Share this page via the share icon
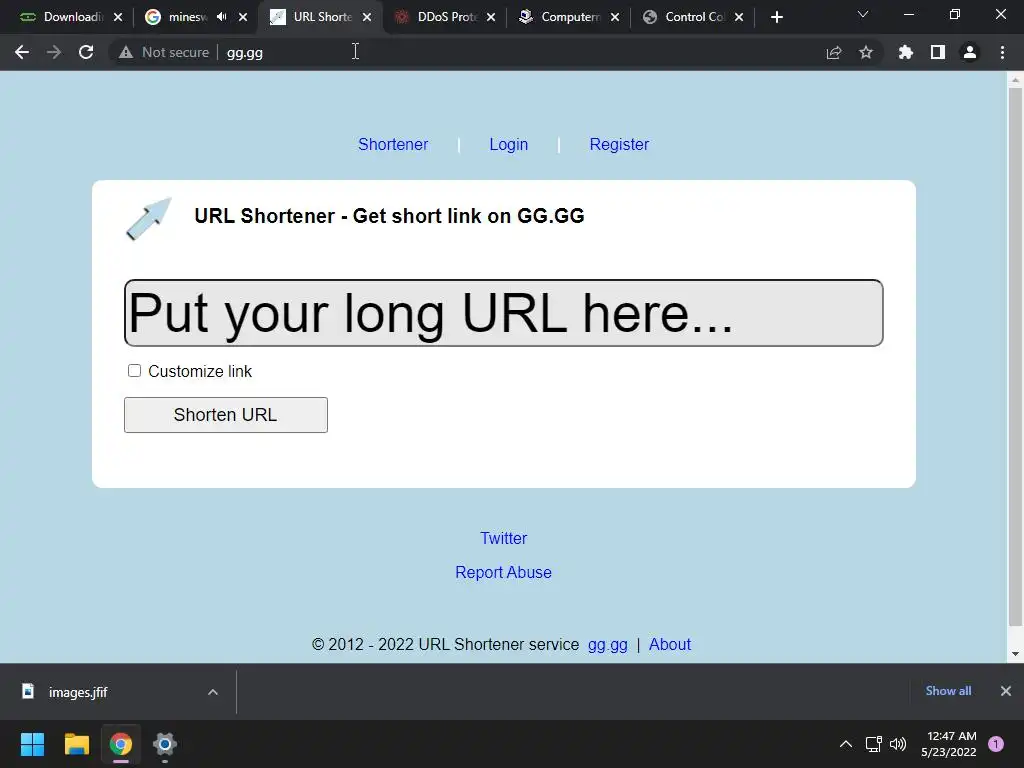 pyautogui.click(x=834, y=52)
